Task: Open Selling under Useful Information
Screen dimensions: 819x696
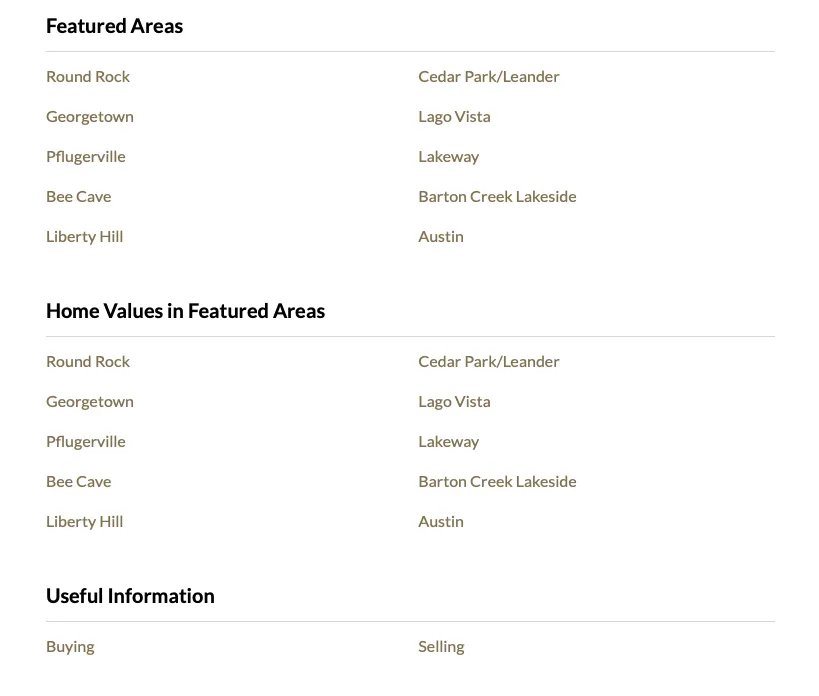Action: coord(441,647)
